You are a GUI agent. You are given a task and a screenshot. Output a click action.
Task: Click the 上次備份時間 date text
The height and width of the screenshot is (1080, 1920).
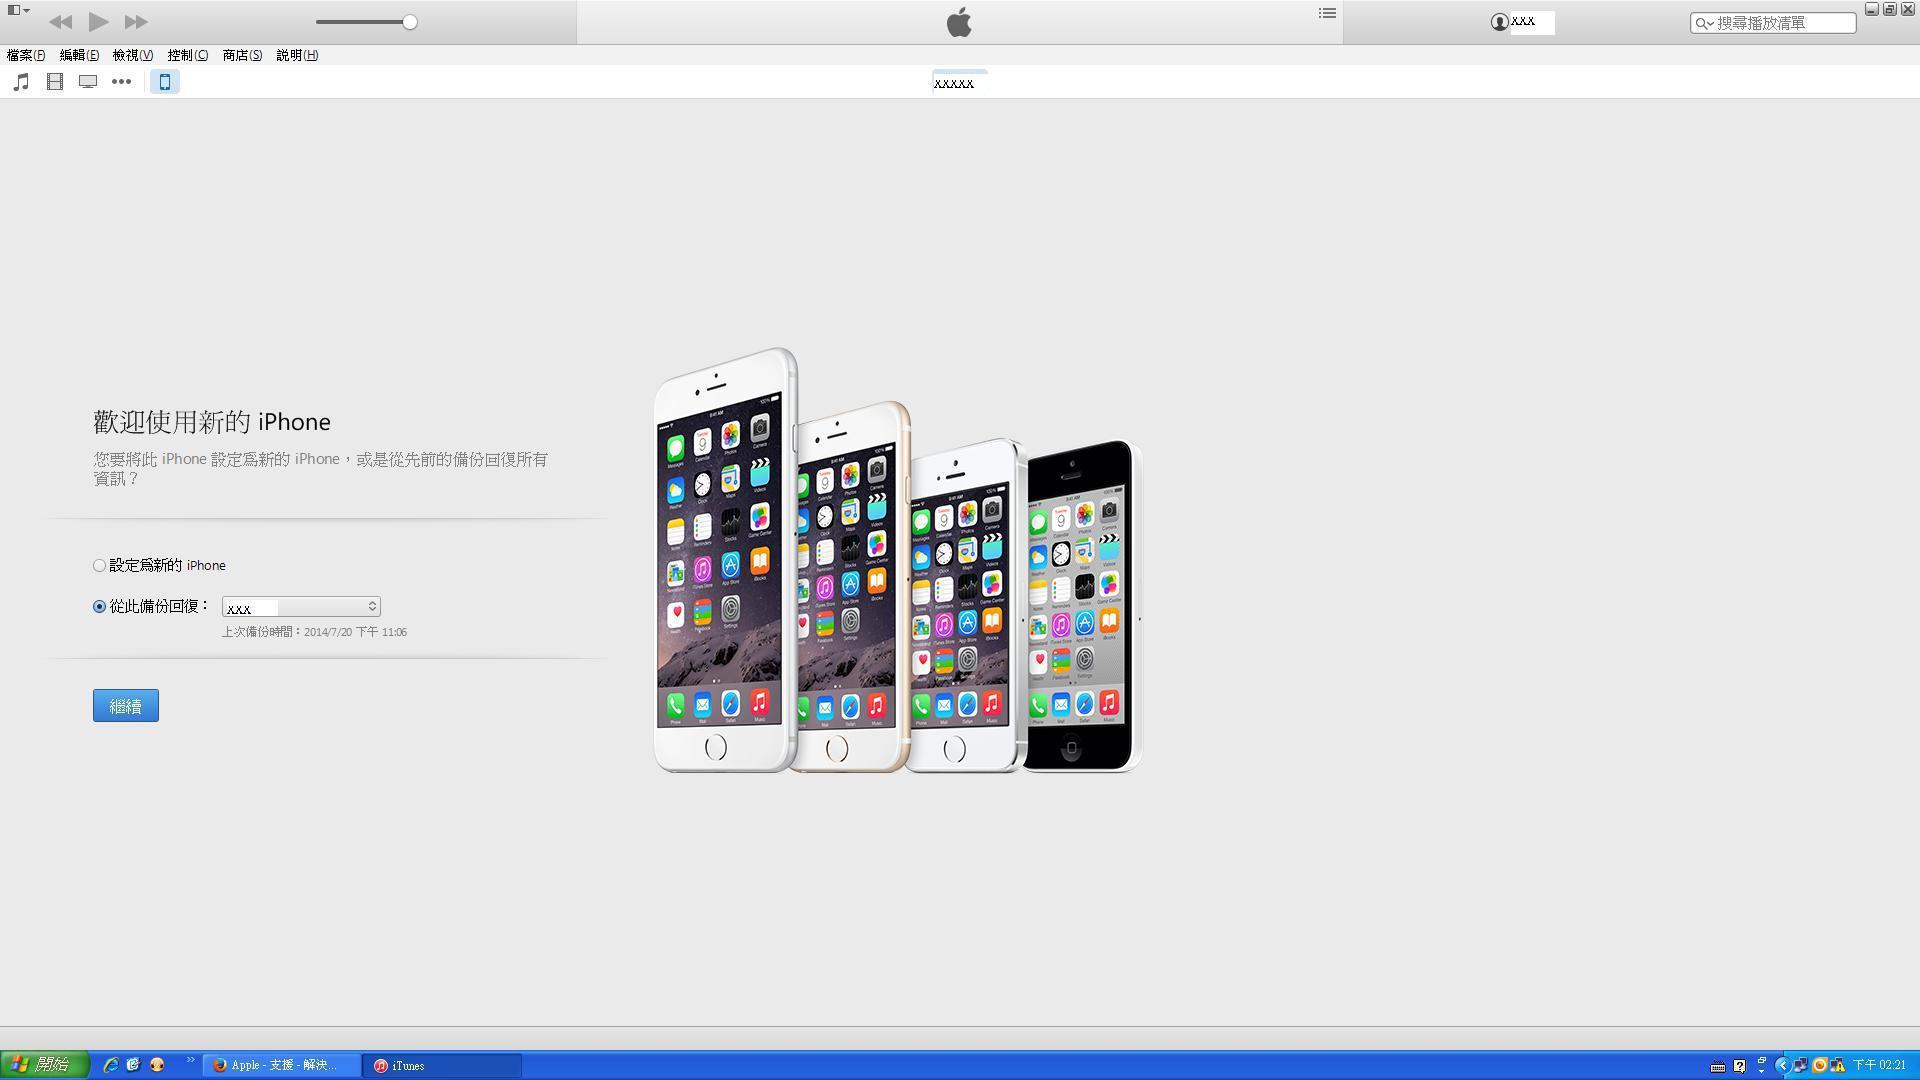[314, 633]
